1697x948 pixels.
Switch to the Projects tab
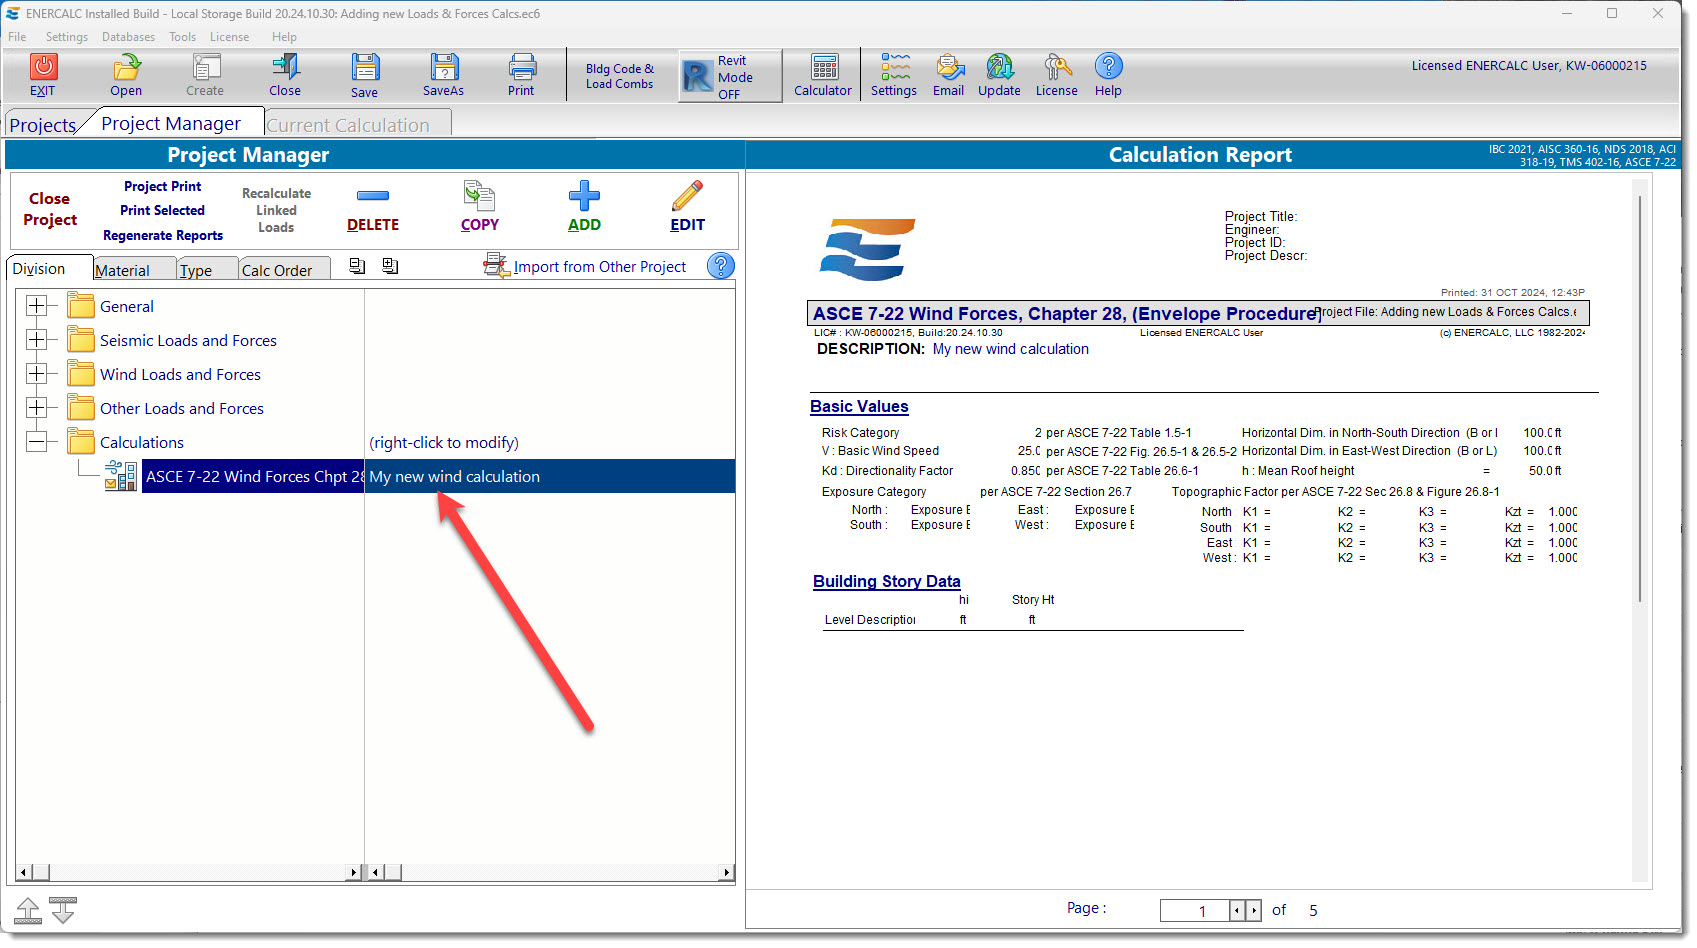tap(42, 123)
